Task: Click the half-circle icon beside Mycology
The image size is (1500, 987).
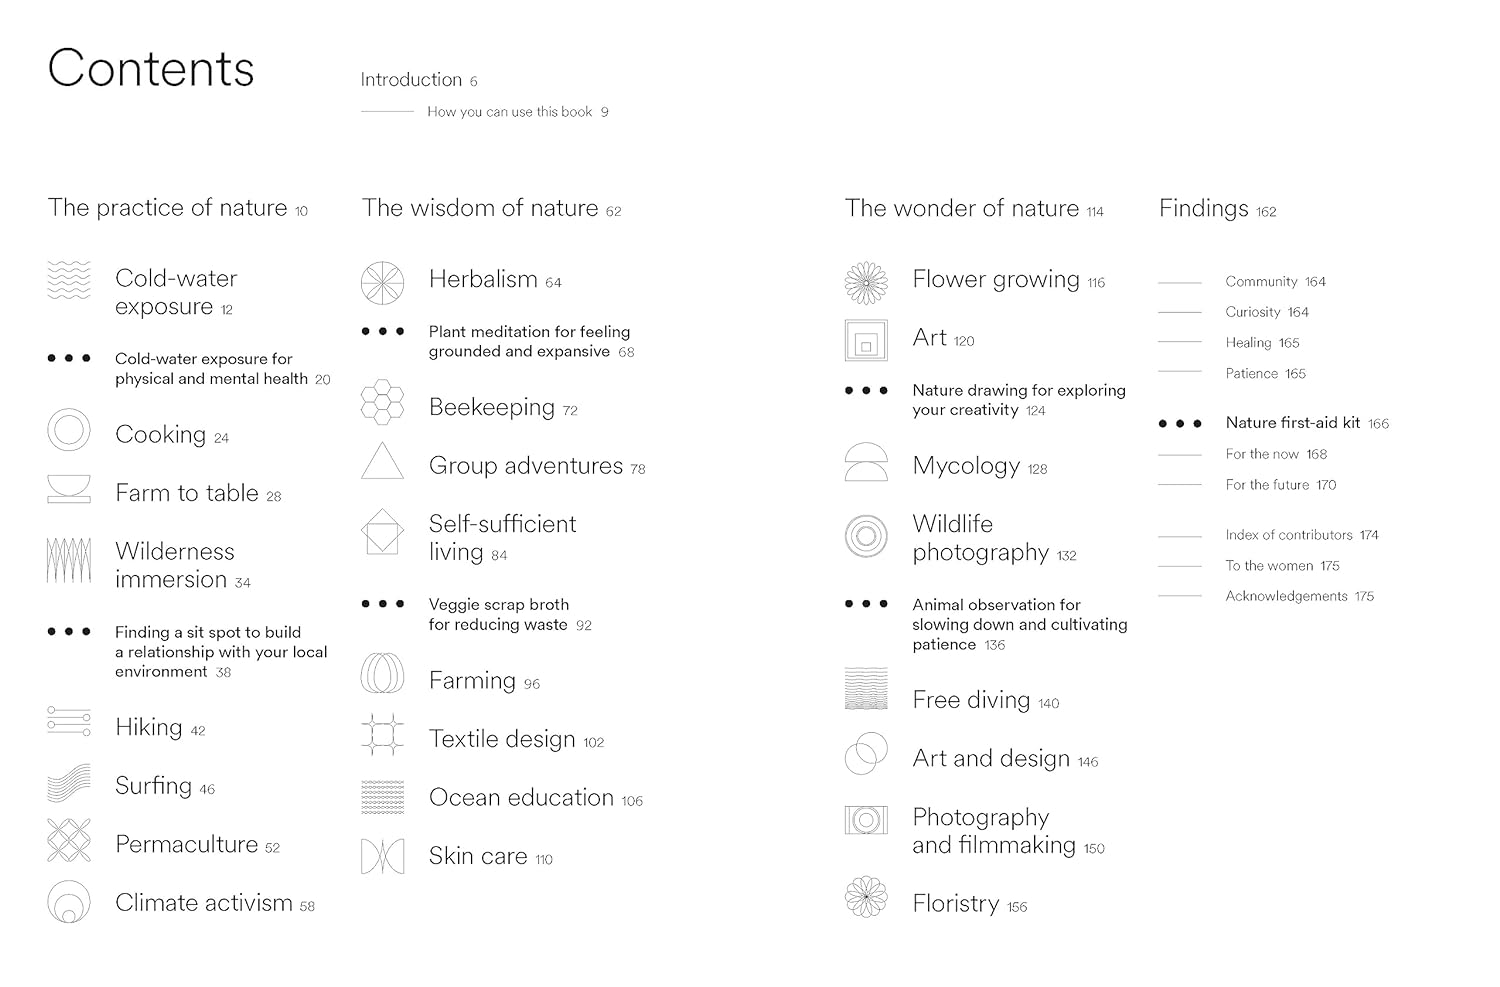Action: pos(866,463)
